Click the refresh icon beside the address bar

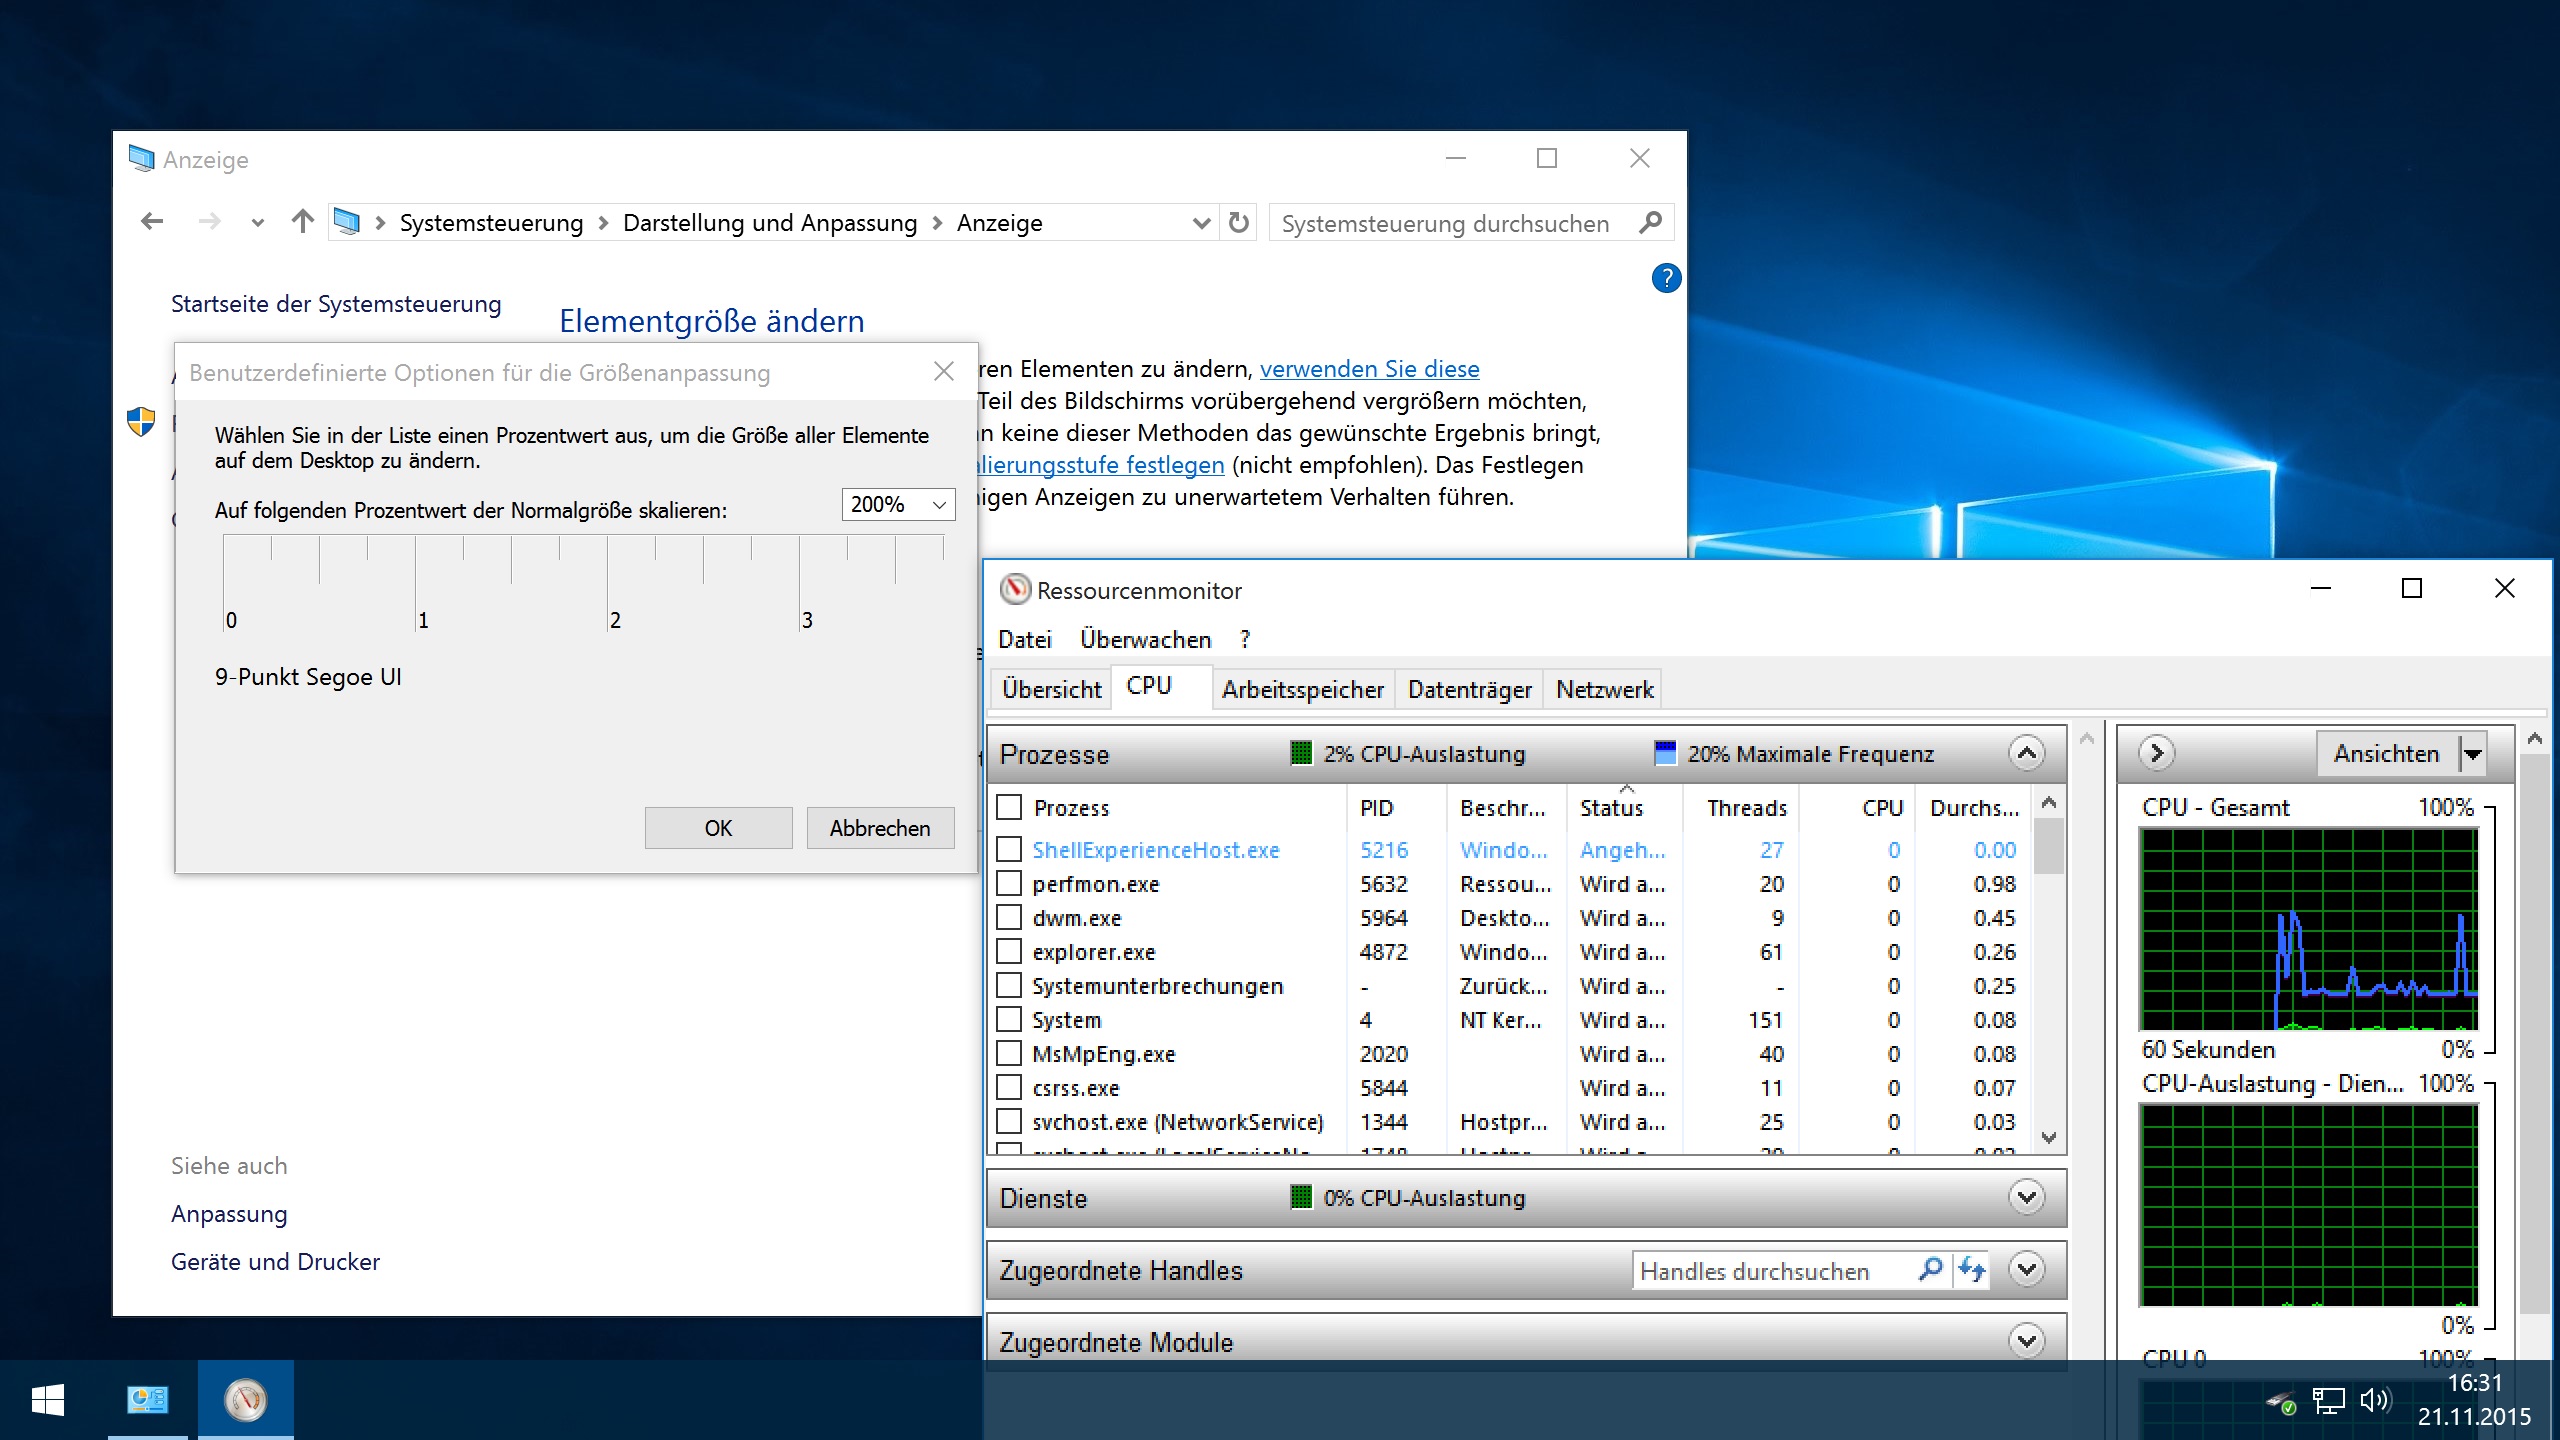(1238, 222)
